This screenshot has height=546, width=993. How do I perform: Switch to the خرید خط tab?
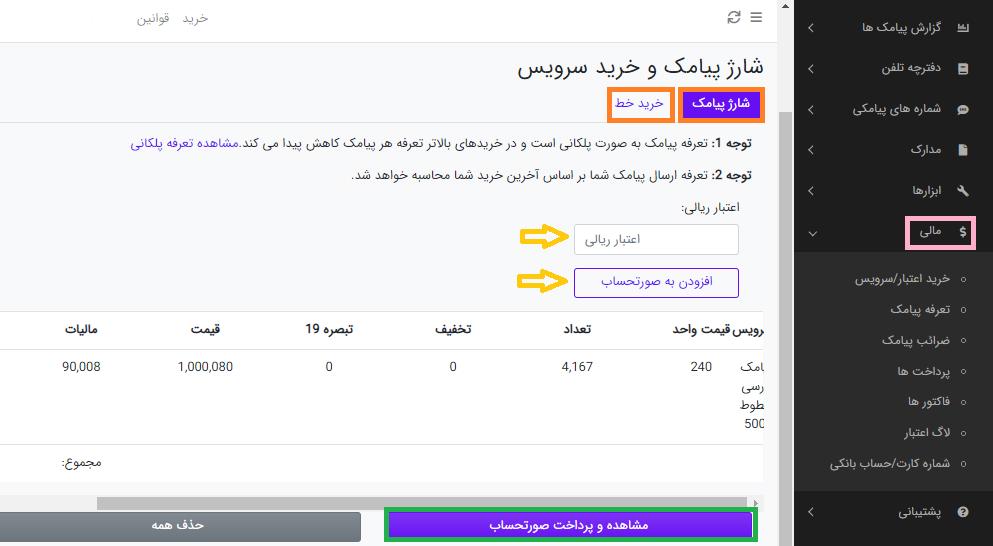(639, 104)
